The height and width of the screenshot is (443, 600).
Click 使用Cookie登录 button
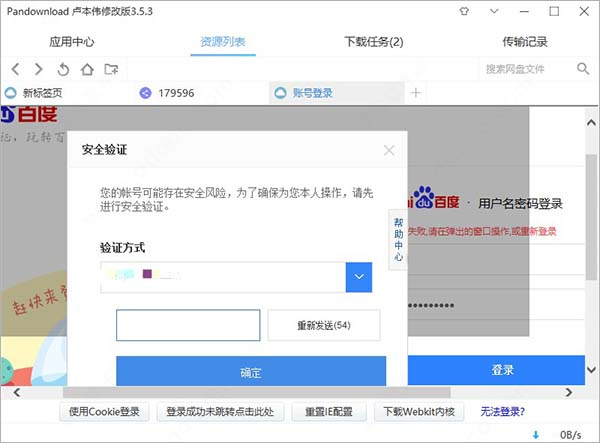tap(104, 412)
